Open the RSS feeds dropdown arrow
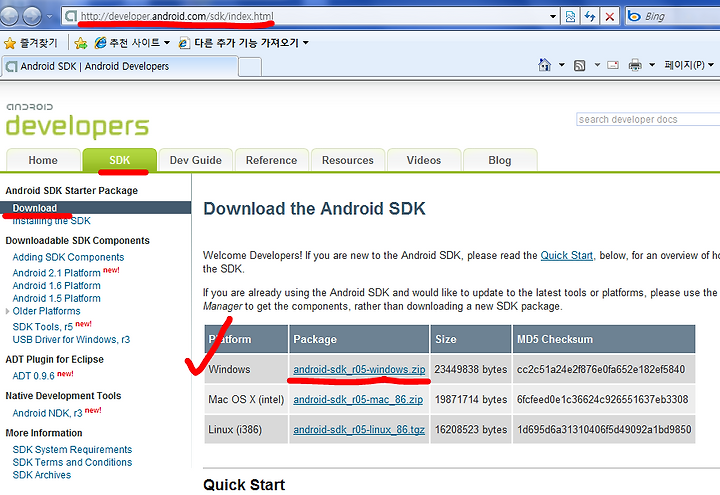Screen dimensions: 720x495 tap(597, 65)
